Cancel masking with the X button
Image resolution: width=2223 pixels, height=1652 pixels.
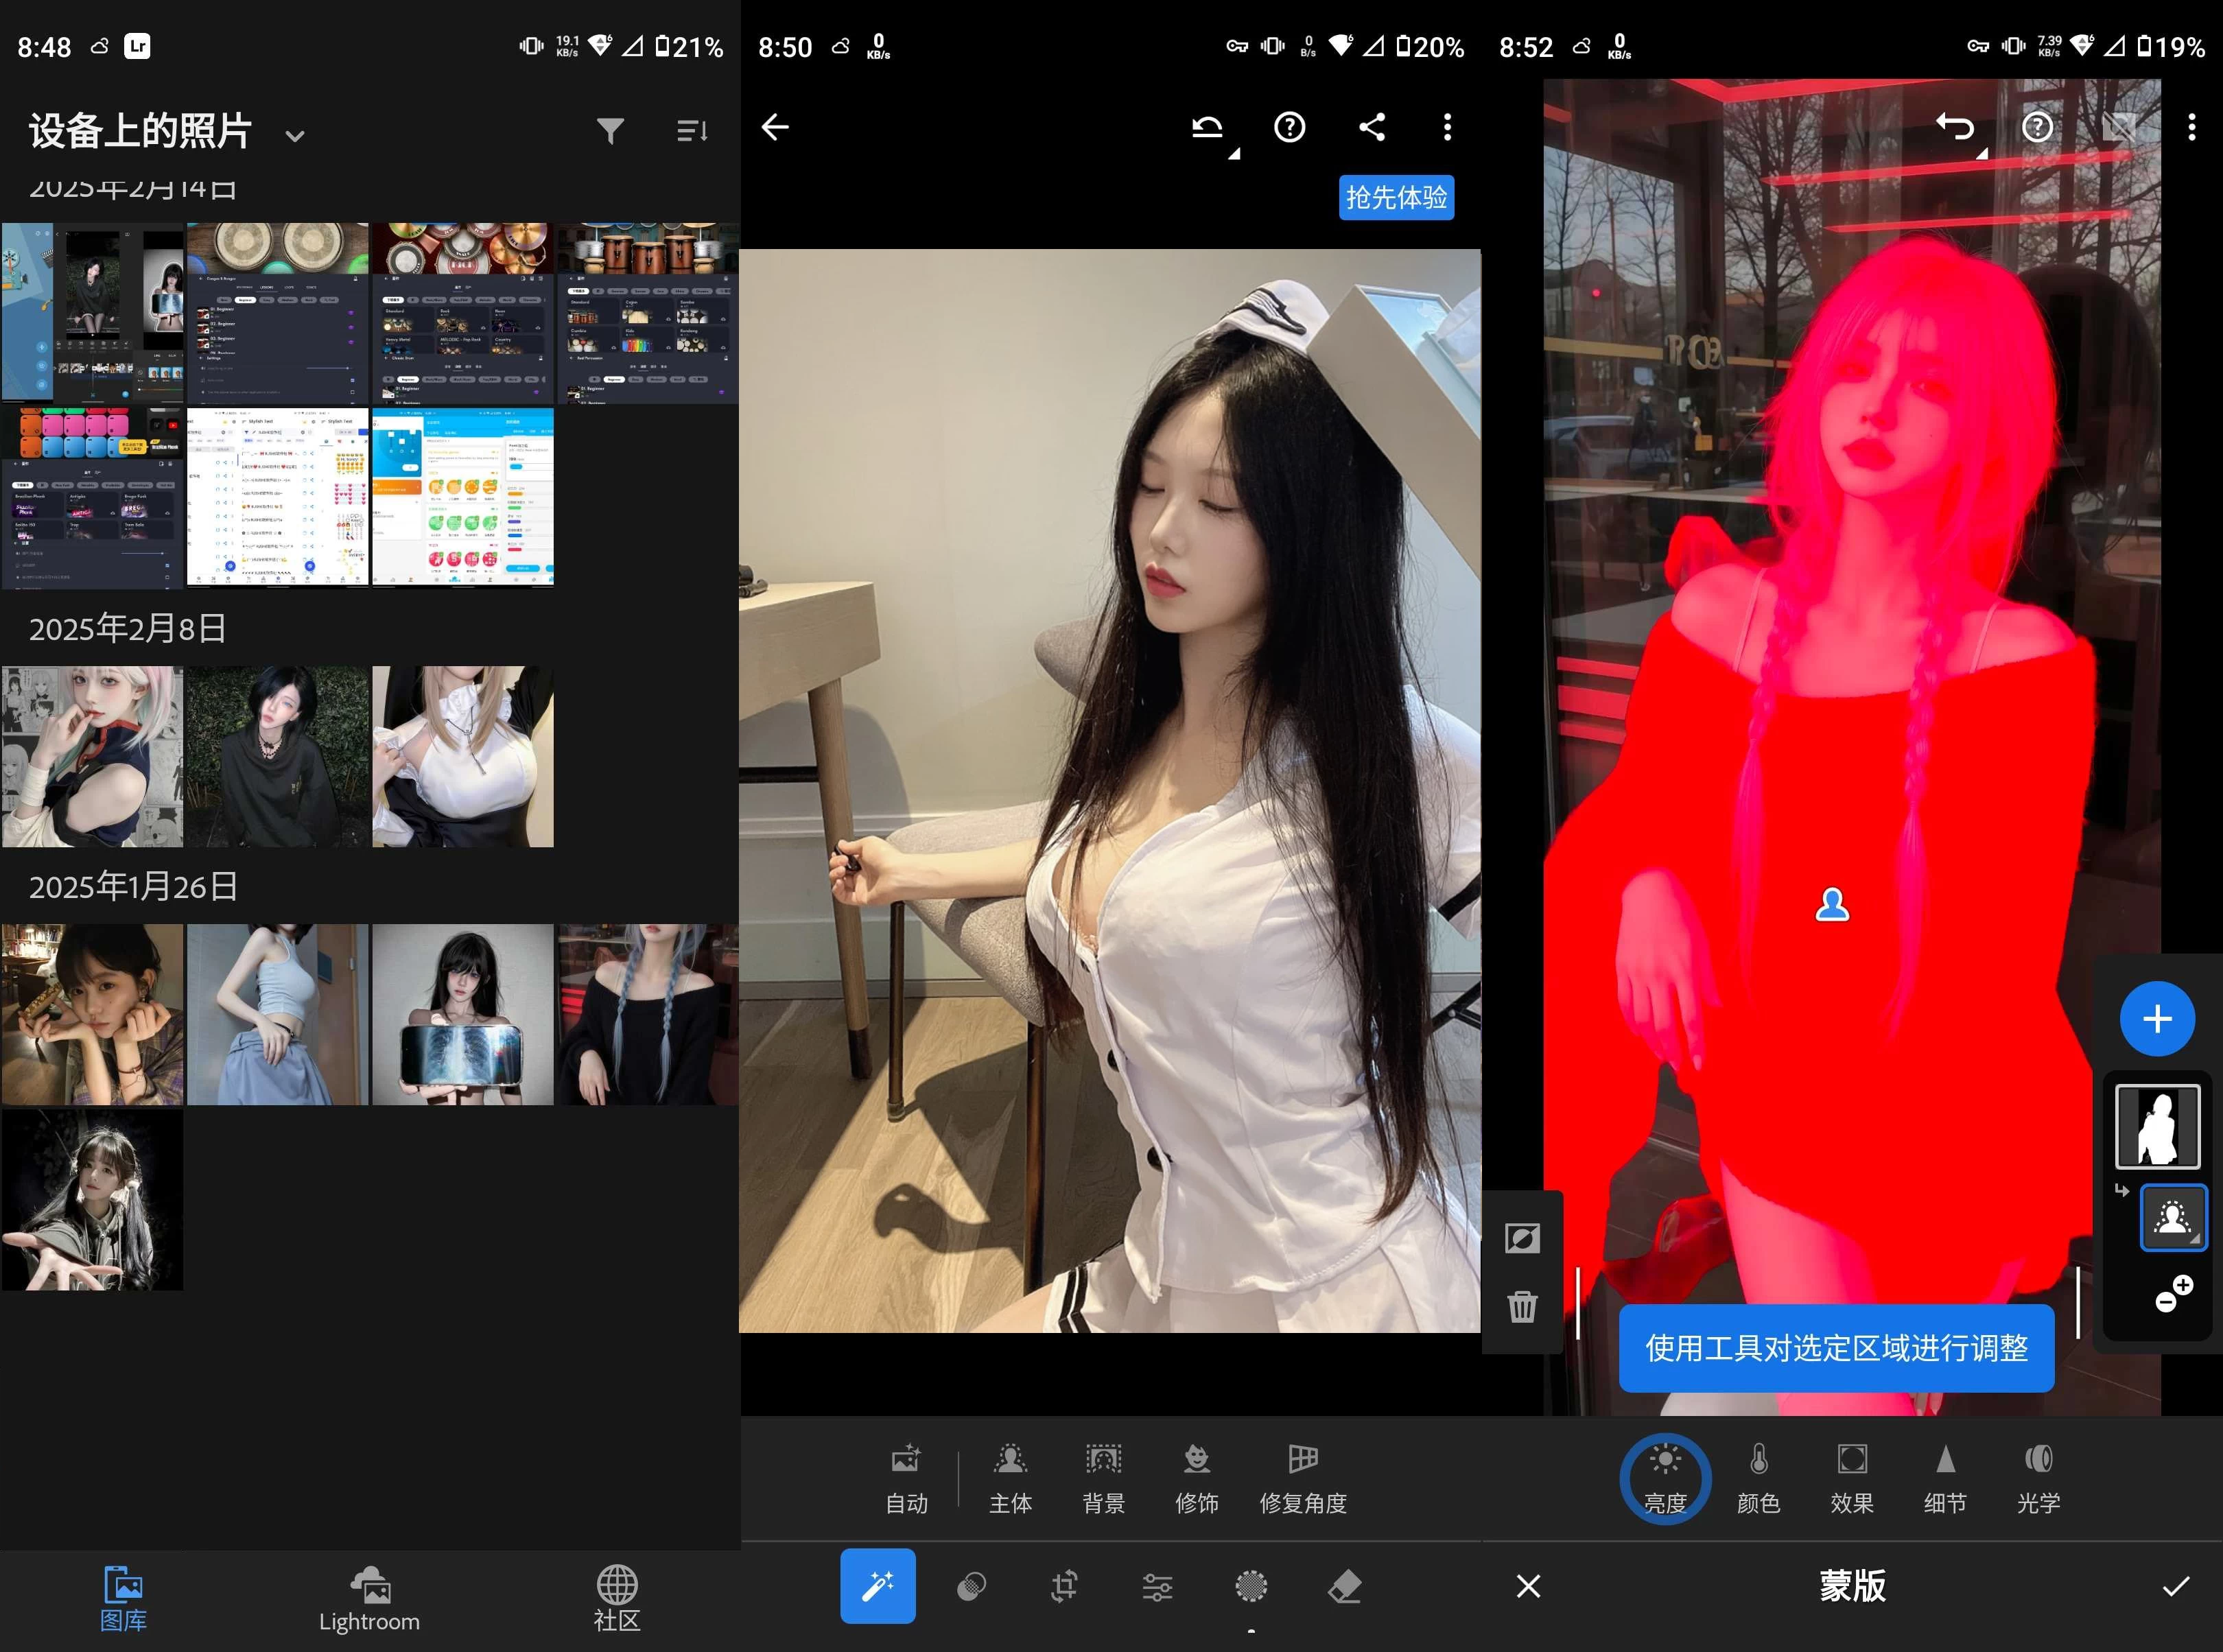click(1528, 1586)
